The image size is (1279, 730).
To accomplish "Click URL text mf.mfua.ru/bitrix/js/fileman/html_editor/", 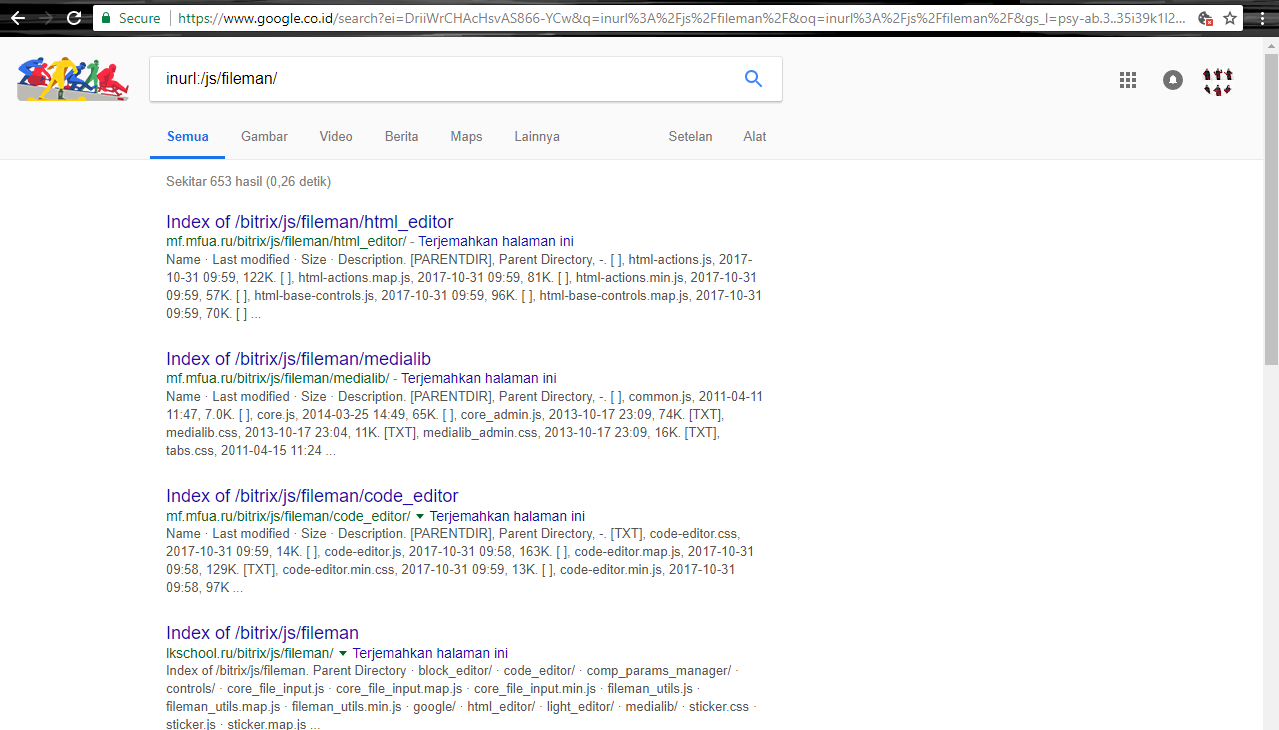I will pyautogui.click(x=286, y=241).
